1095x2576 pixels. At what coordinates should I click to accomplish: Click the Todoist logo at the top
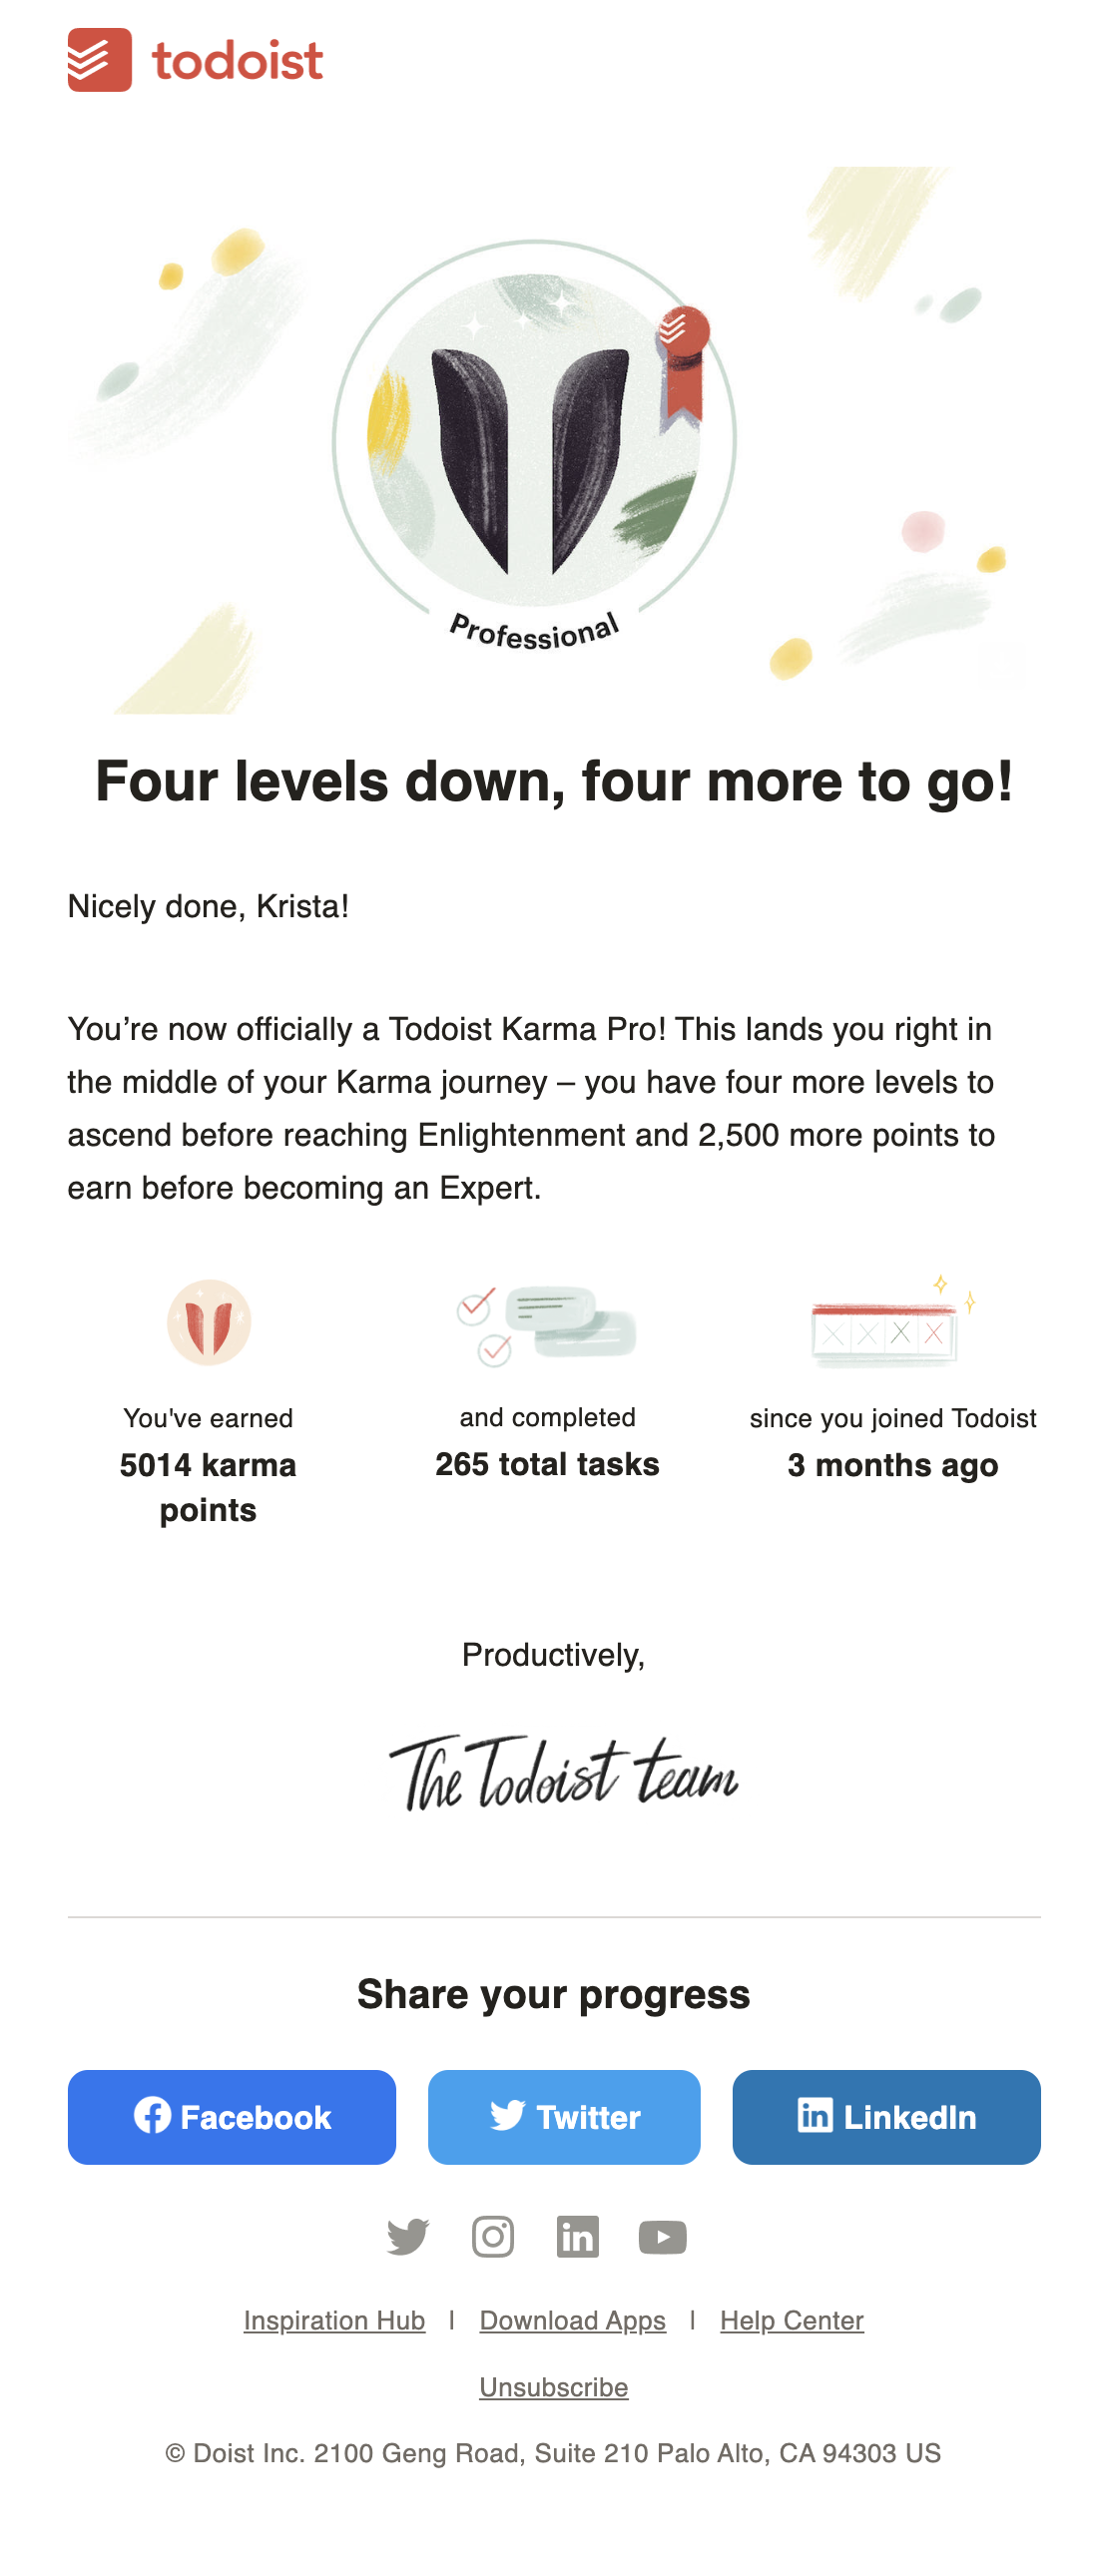[195, 62]
